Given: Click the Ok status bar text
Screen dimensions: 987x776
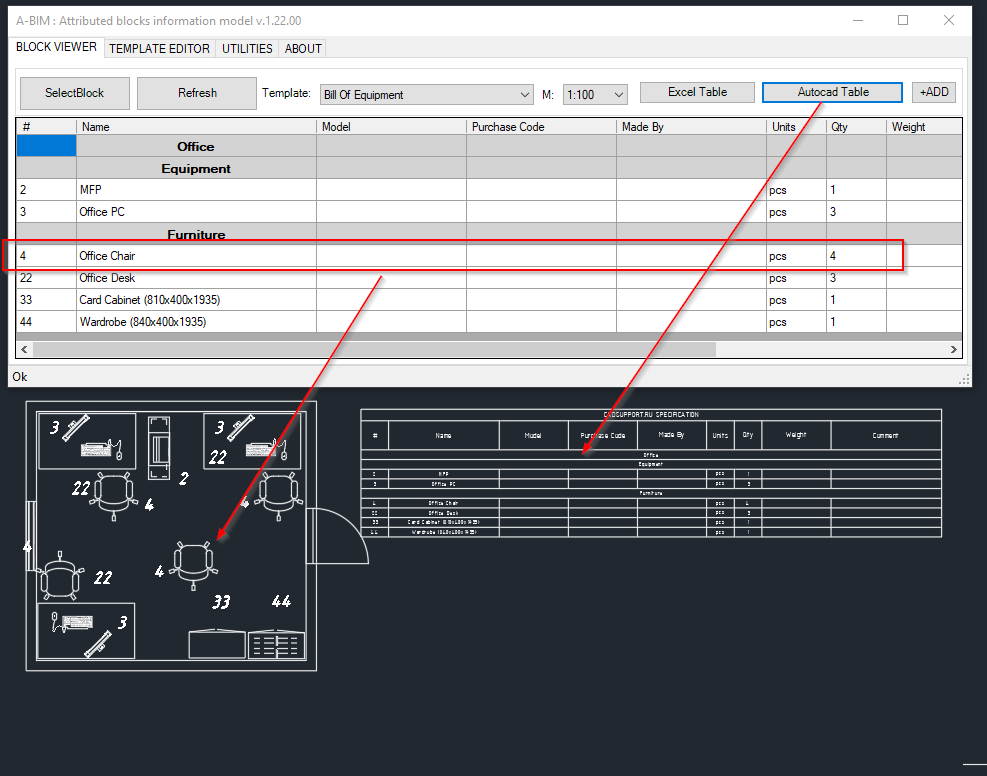Looking at the screenshot, I should click(20, 377).
